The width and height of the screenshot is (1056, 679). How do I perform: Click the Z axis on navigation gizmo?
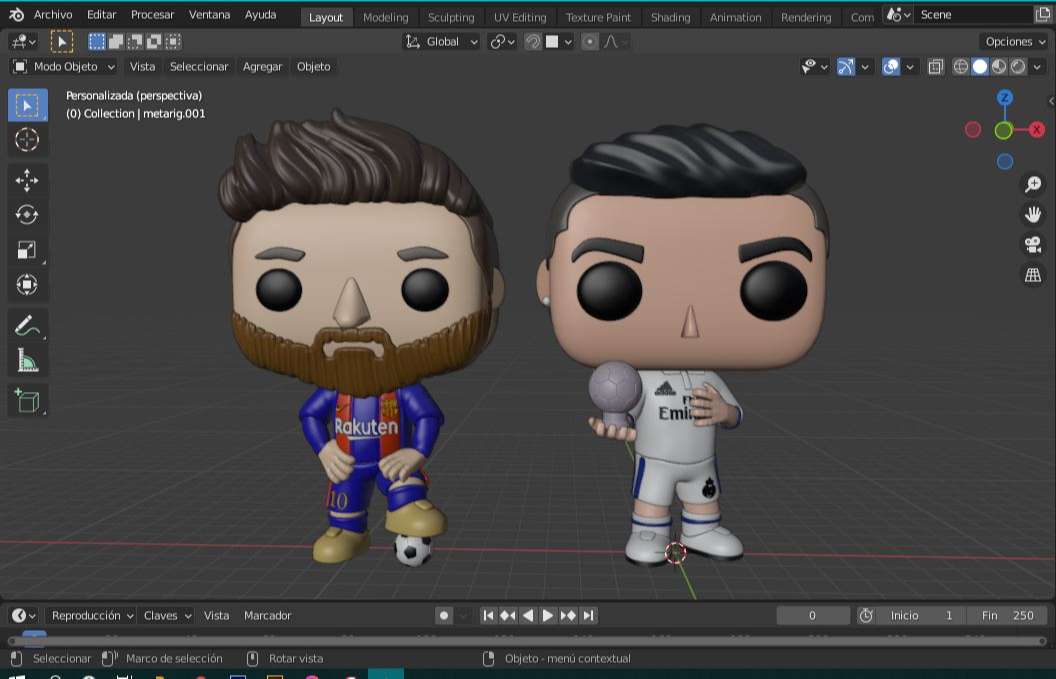[x=1004, y=98]
